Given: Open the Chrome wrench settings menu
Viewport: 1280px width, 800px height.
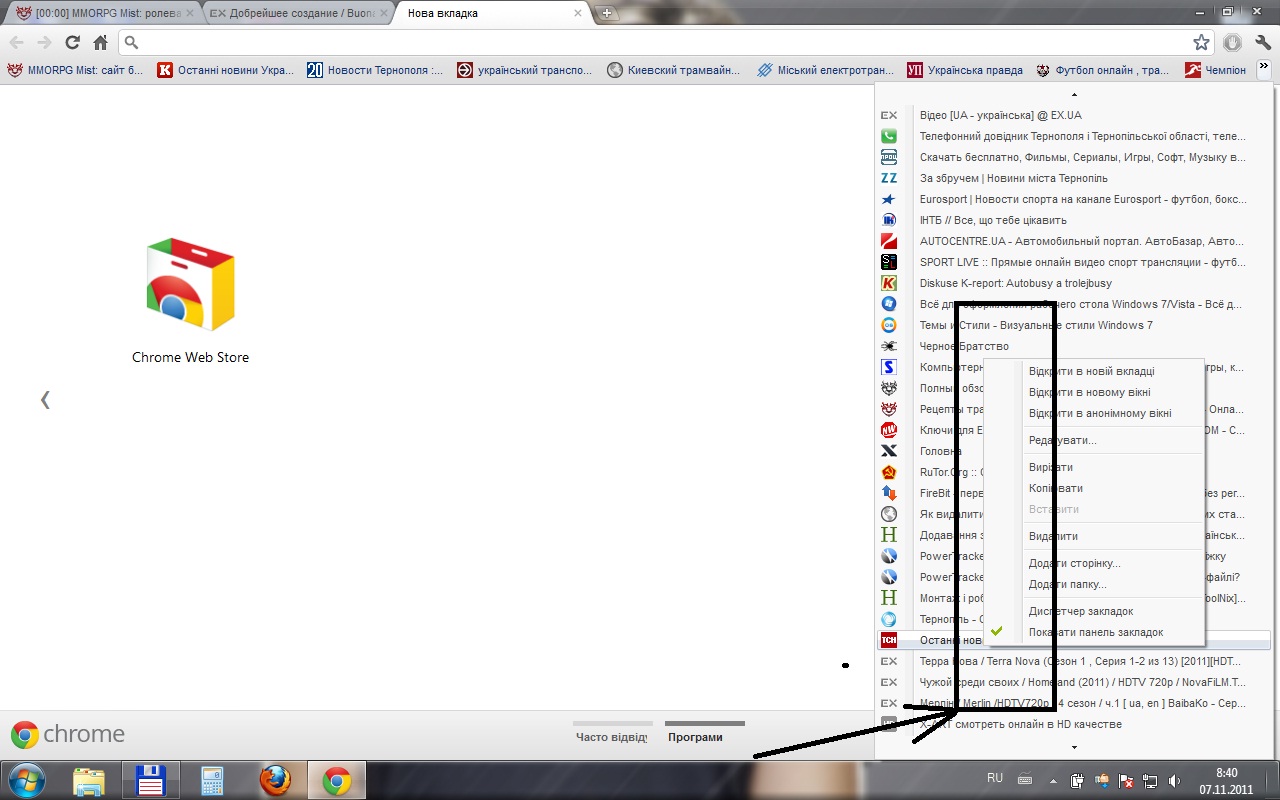Looking at the screenshot, I should pos(1262,43).
